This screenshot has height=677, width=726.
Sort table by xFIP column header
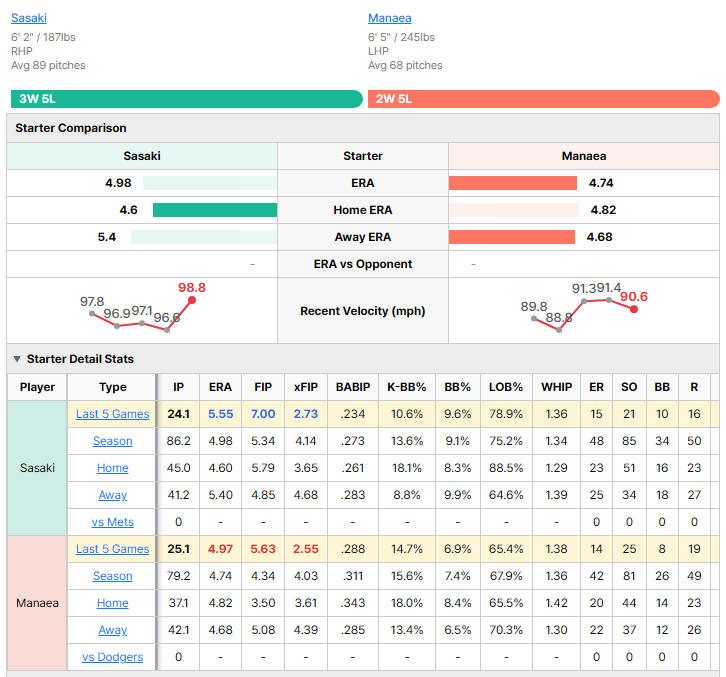pos(306,387)
